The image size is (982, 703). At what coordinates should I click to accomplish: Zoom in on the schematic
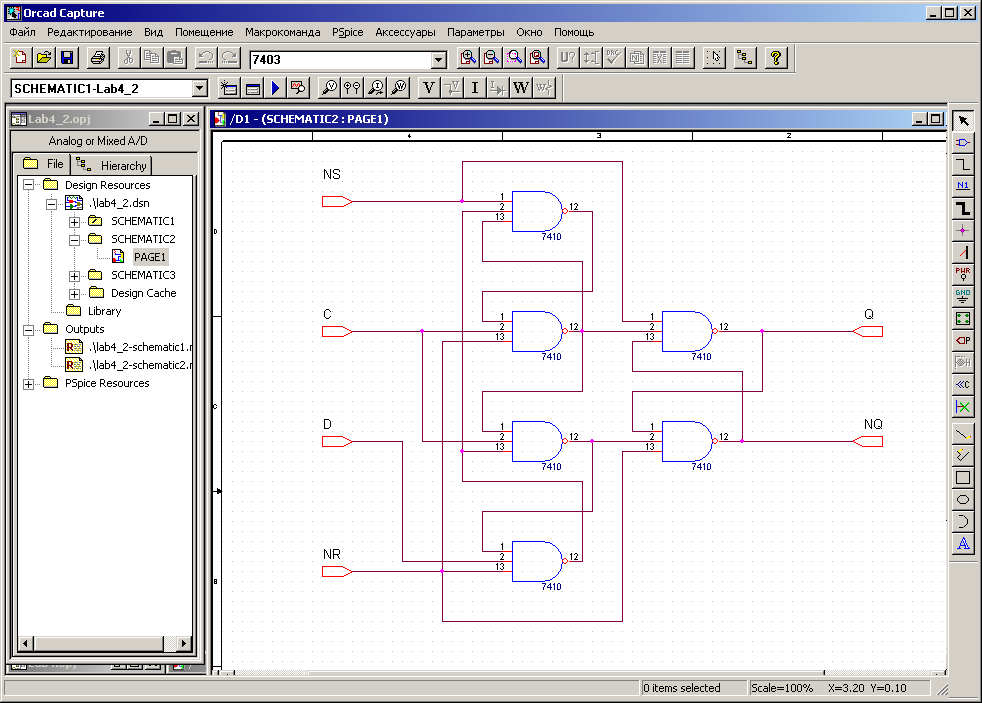pyautogui.click(x=467, y=58)
